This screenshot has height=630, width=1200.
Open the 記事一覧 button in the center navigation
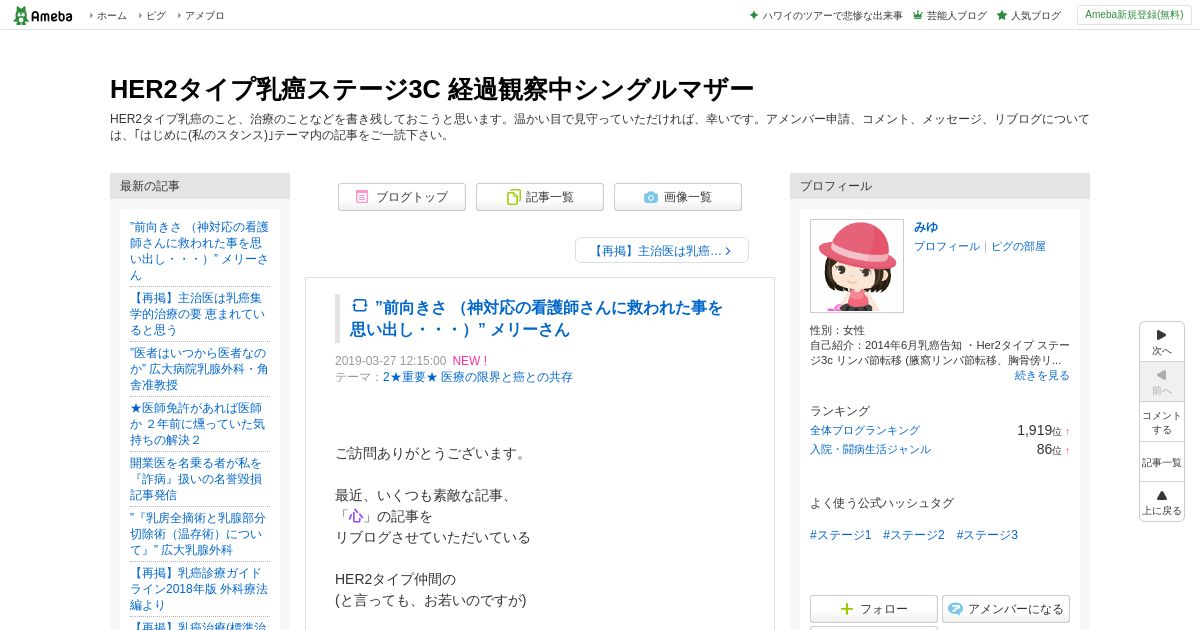click(540, 197)
